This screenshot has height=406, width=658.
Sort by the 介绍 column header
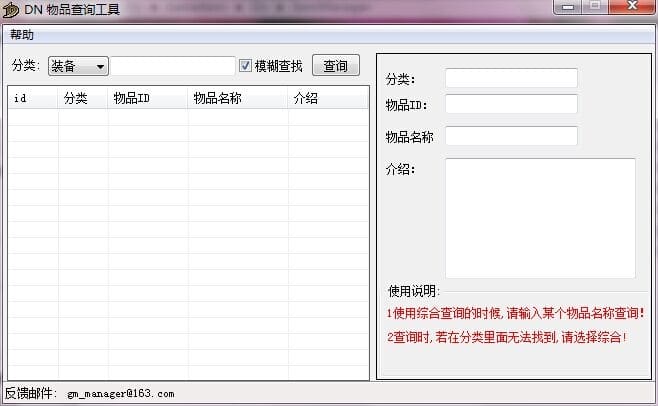click(x=328, y=98)
